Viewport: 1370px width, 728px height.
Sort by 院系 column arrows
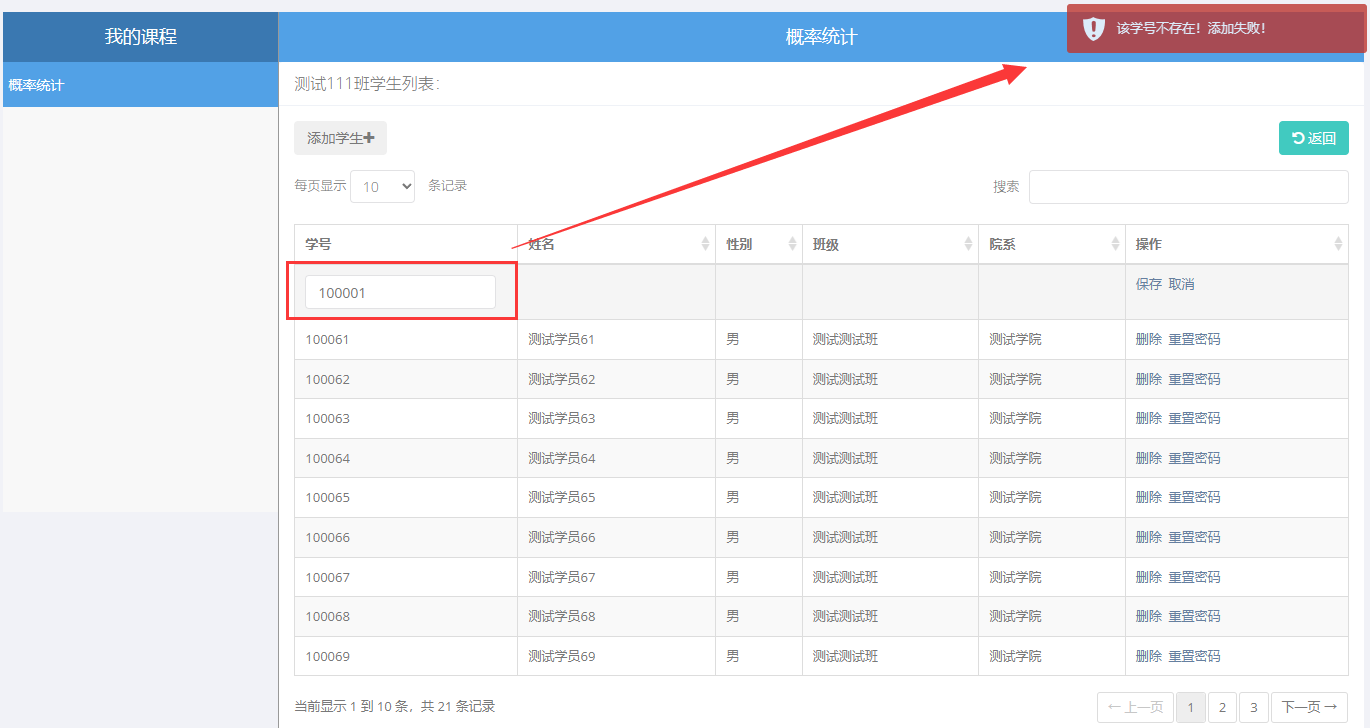[x=1116, y=244]
